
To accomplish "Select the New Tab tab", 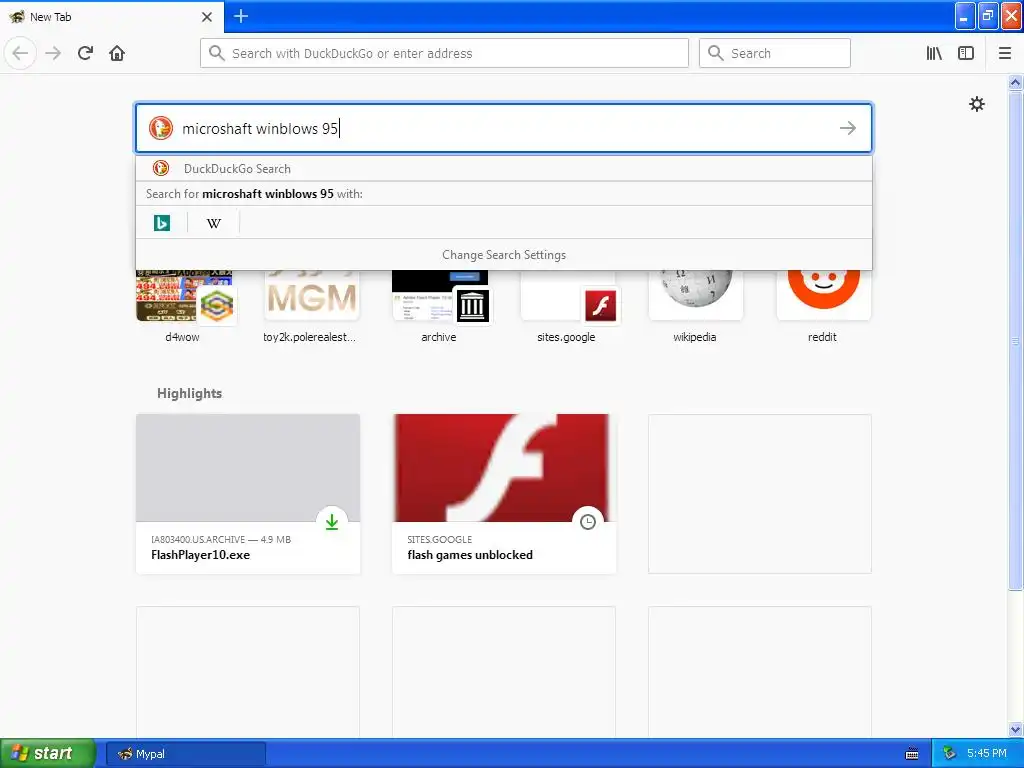I will [111, 17].
